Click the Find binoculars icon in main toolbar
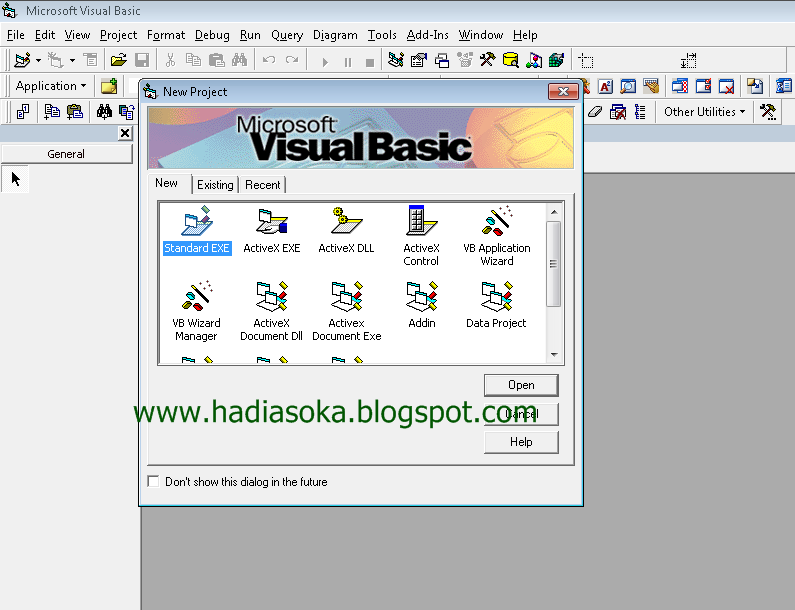Viewport: 795px width, 610px height. [239, 60]
